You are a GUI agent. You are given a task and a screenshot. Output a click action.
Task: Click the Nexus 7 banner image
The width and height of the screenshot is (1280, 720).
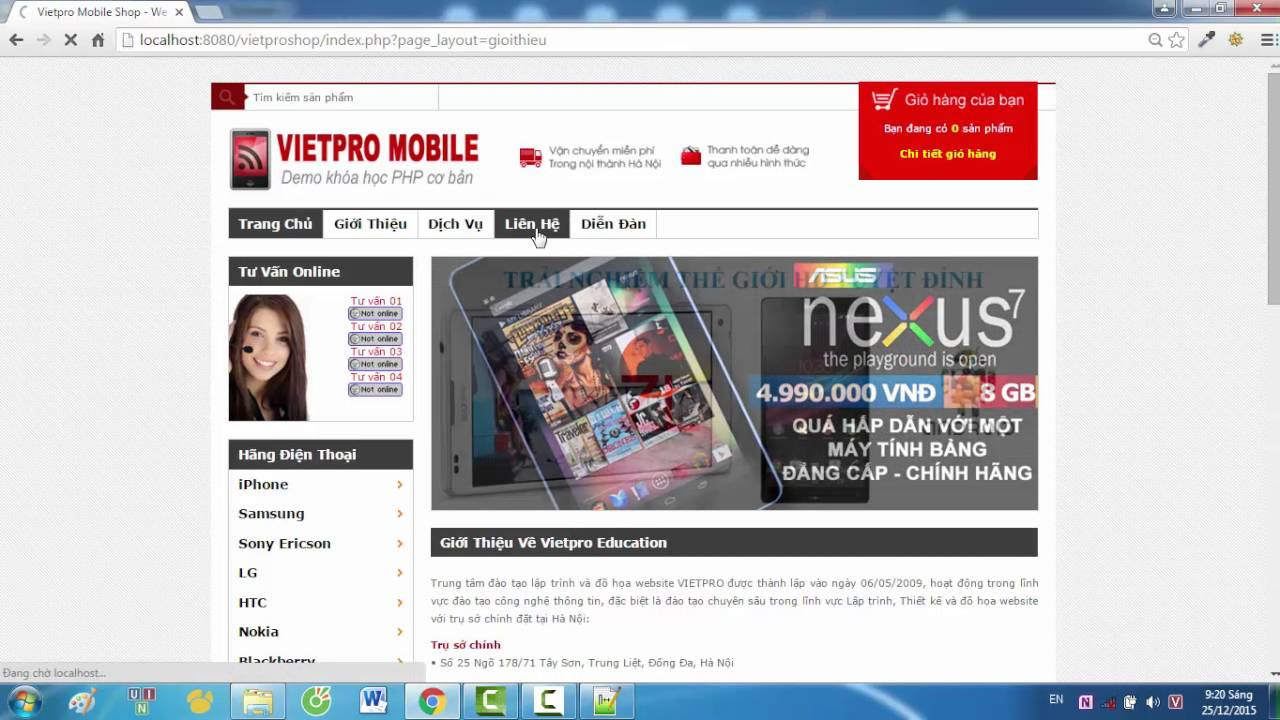point(734,384)
